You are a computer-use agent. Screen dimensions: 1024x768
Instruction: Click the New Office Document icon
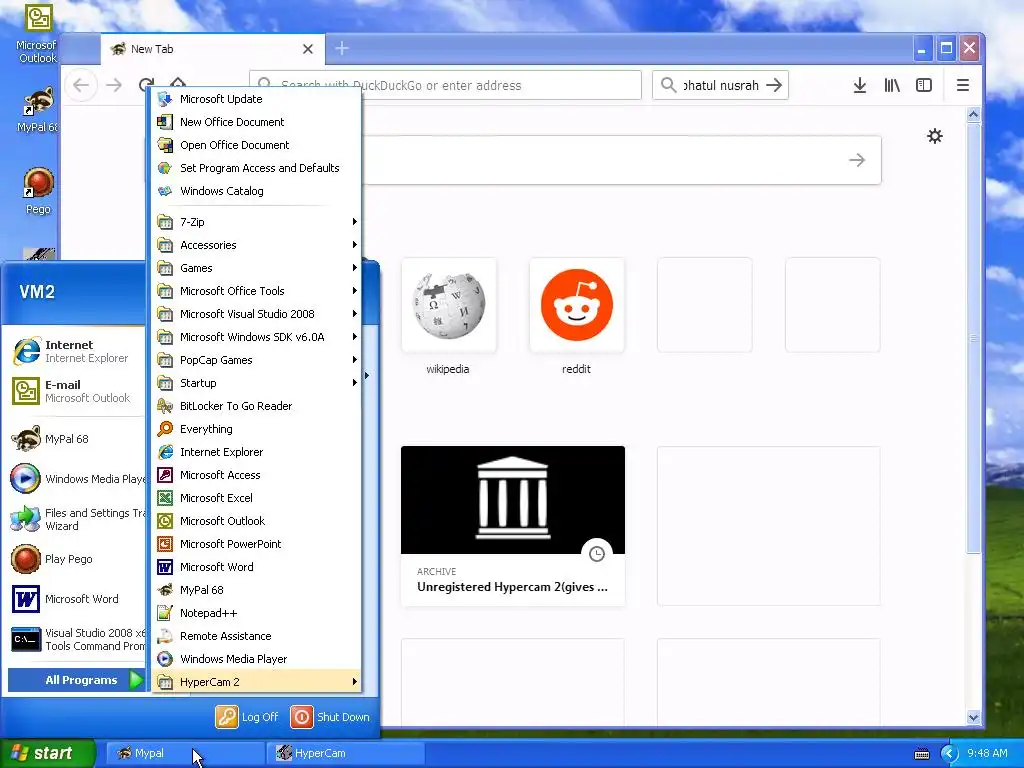click(x=165, y=122)
